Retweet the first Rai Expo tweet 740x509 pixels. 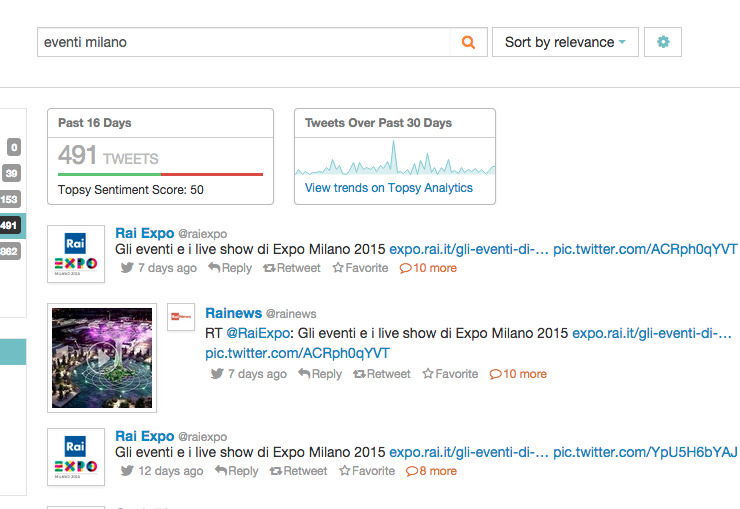[292, 268]
